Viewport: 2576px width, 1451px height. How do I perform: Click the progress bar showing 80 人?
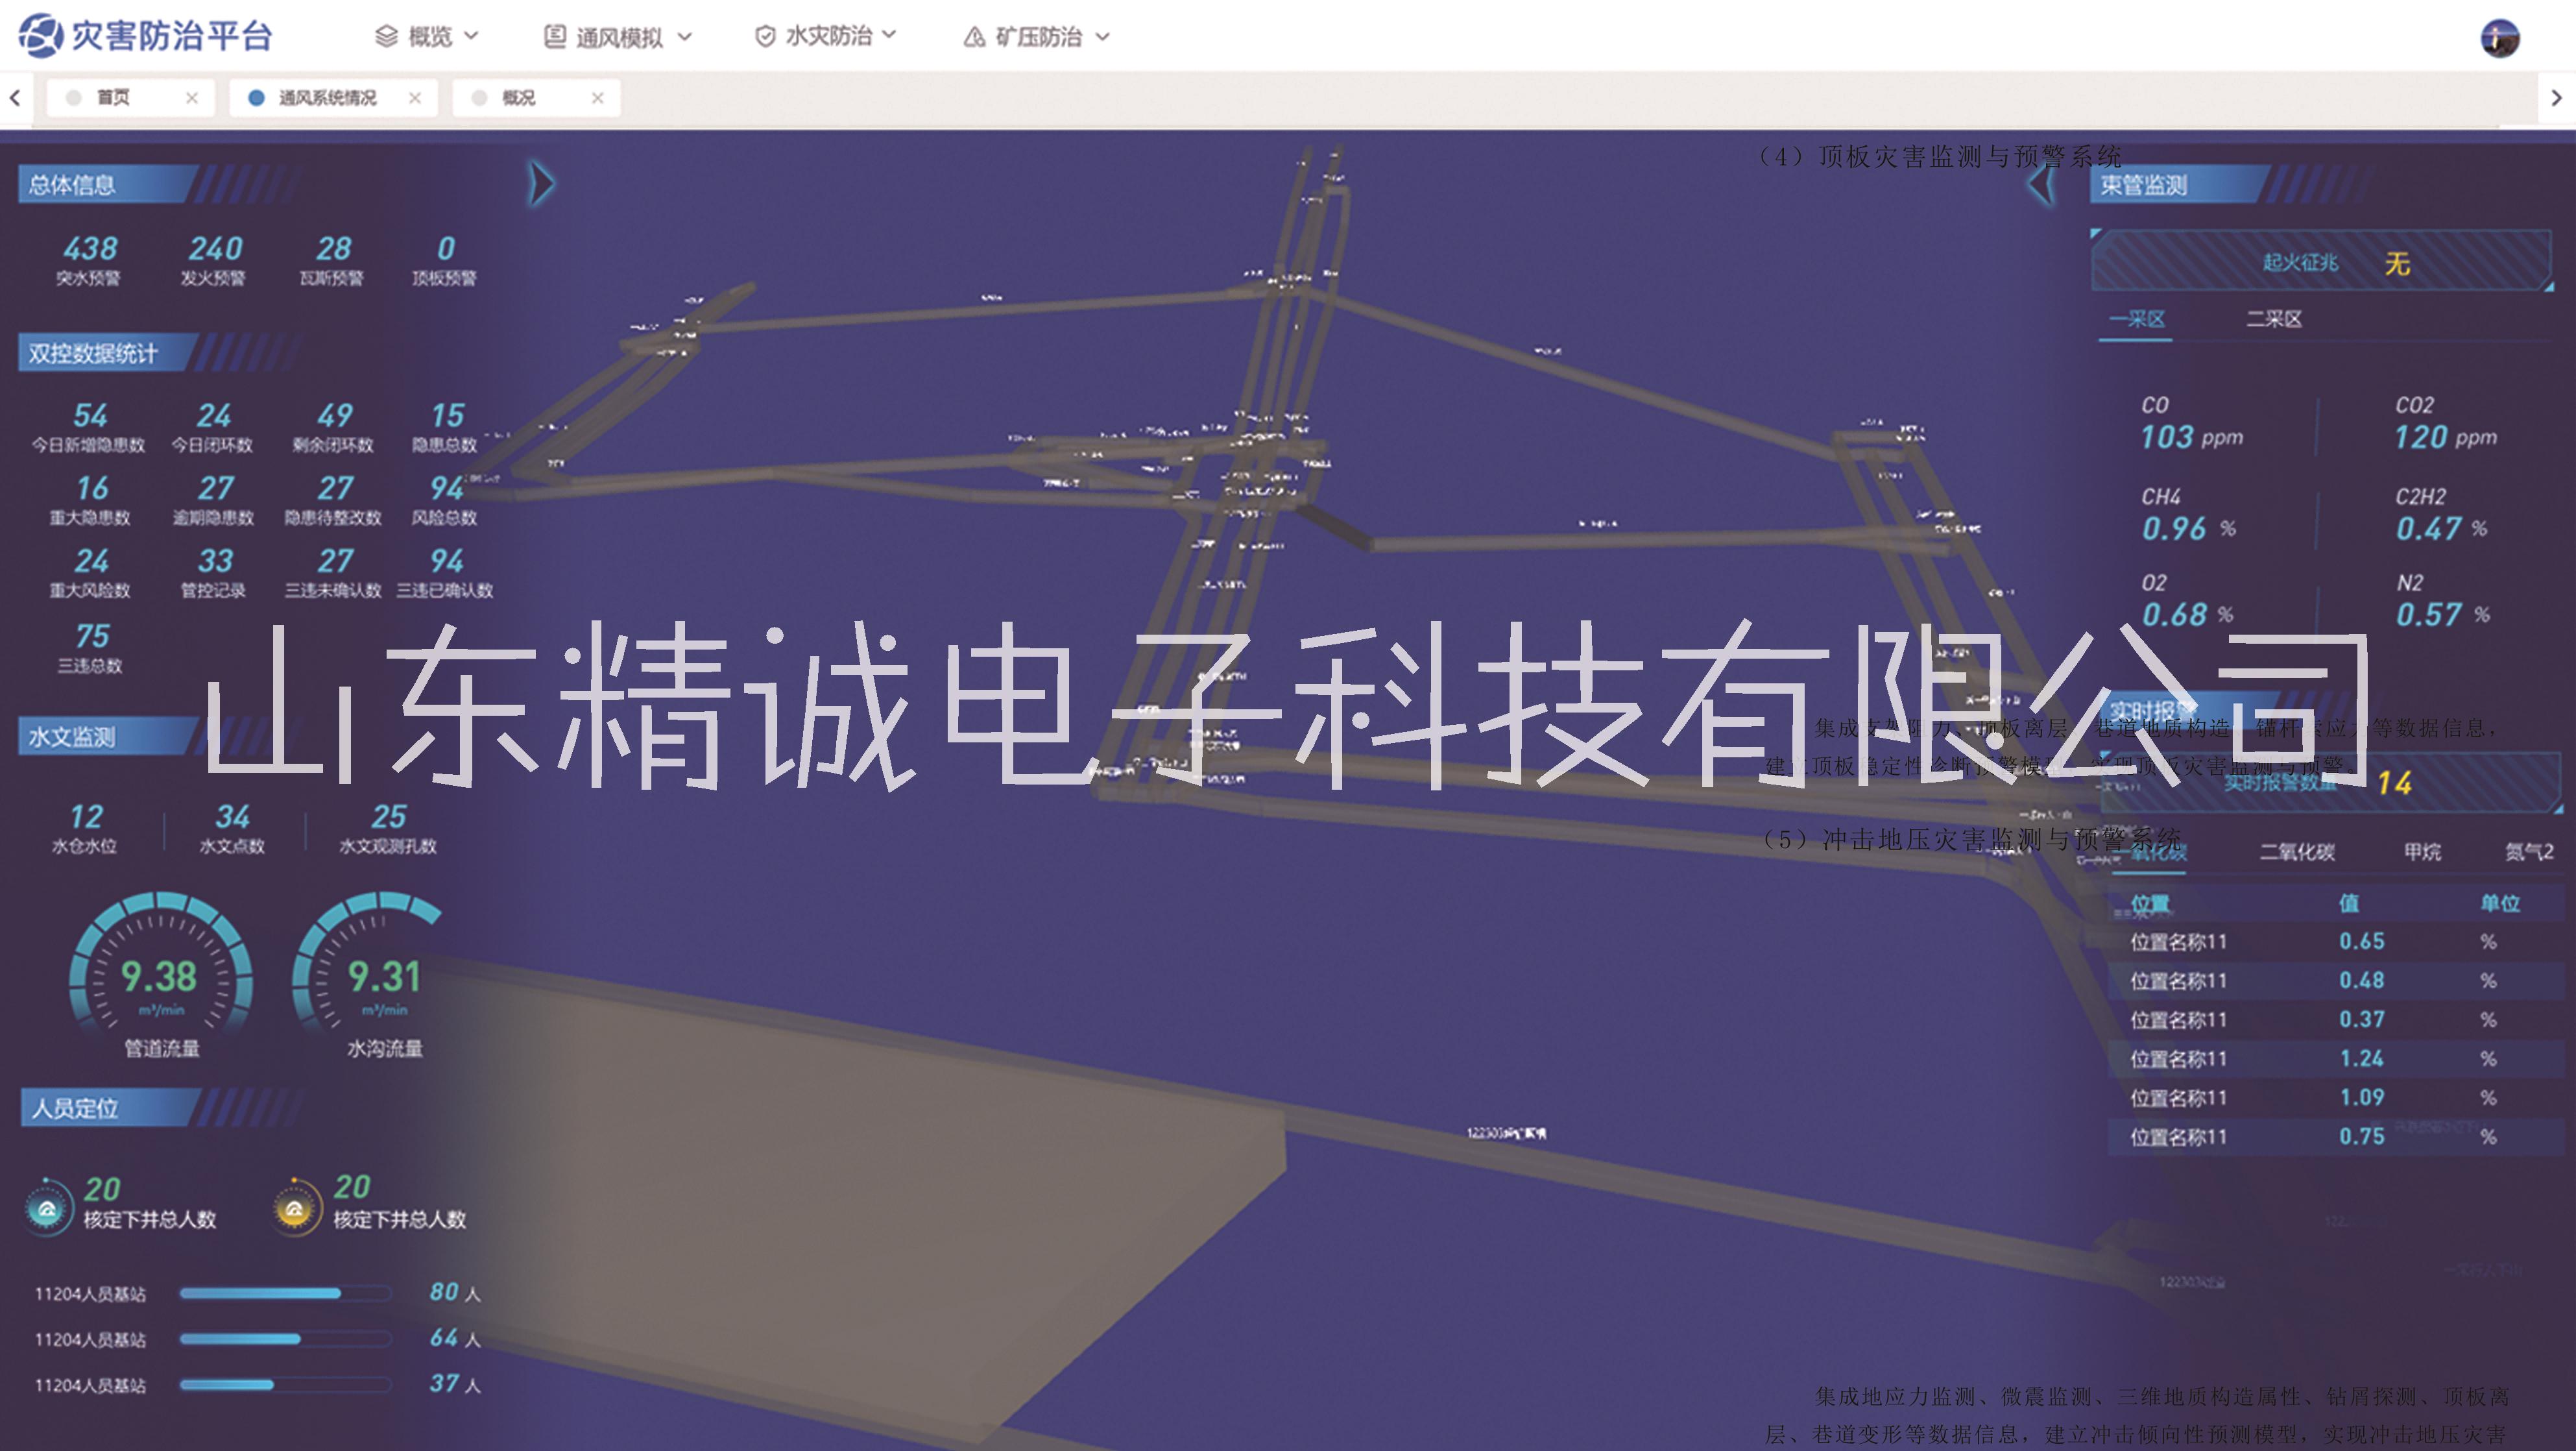pos(285,1293)
